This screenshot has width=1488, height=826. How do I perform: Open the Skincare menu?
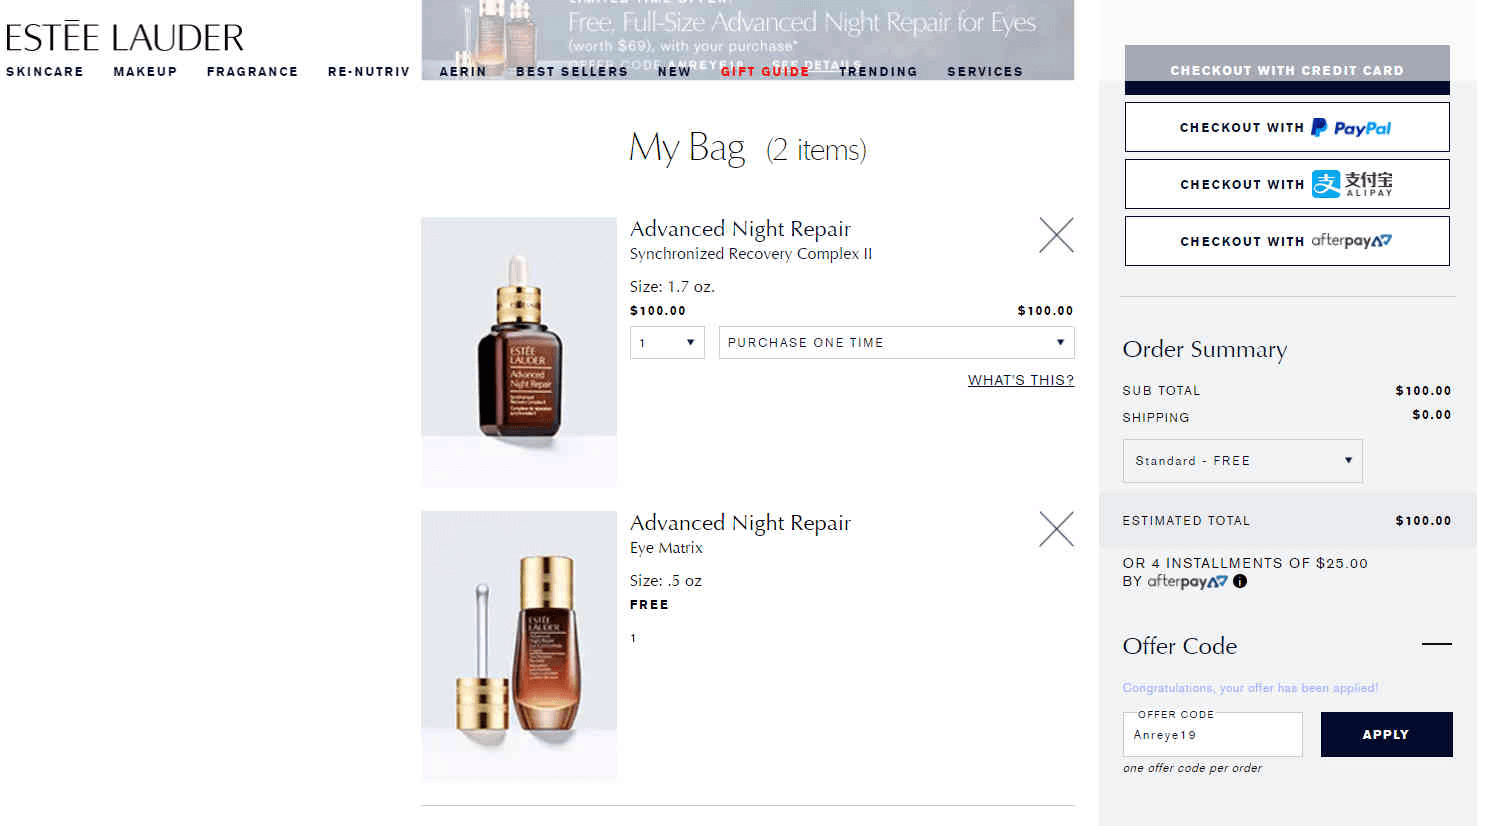[45, 72]
